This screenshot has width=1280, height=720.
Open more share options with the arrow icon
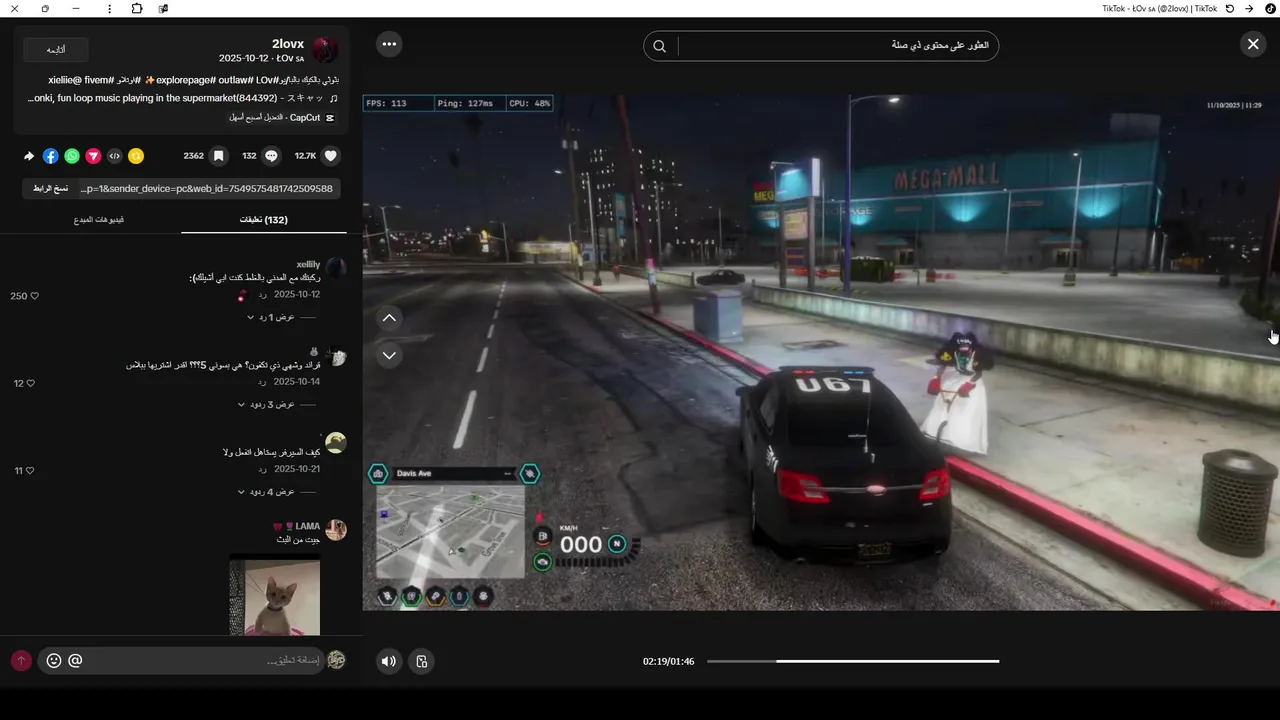click(x=29, y=156)
